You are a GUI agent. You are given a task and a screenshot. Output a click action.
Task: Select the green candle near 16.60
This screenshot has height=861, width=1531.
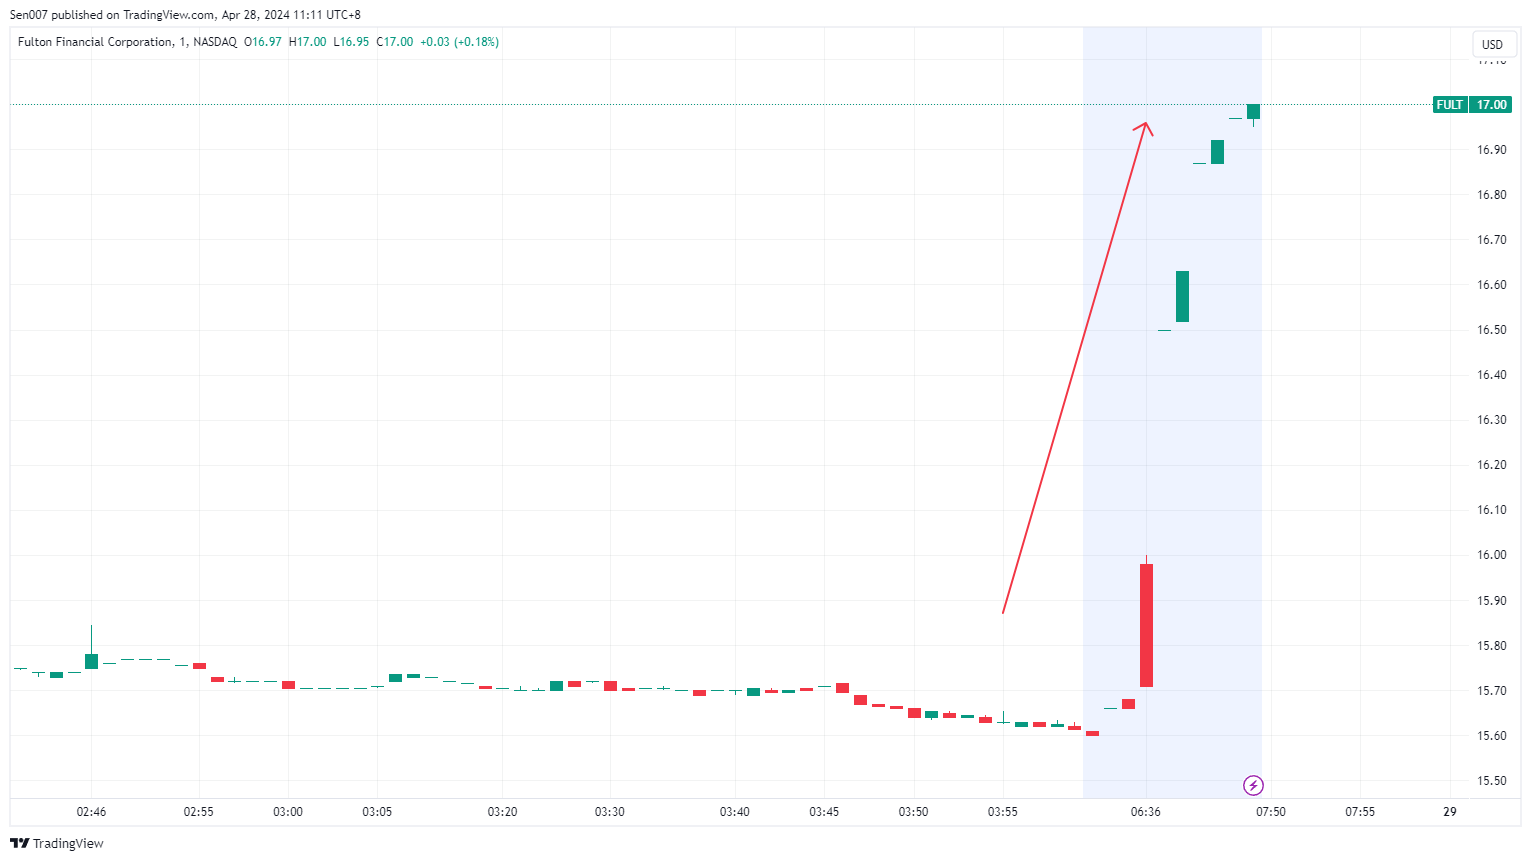(1182, 296)
